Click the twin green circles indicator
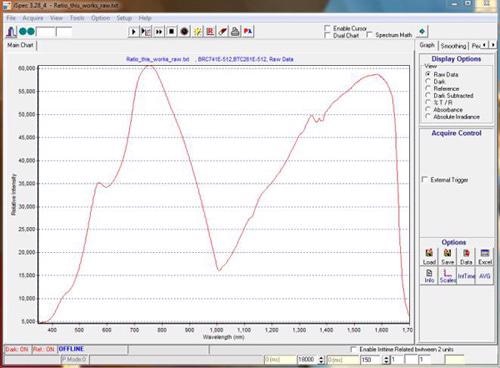This screenshot has height=368, width=500. pyautogui.click(x=27, y=32)
